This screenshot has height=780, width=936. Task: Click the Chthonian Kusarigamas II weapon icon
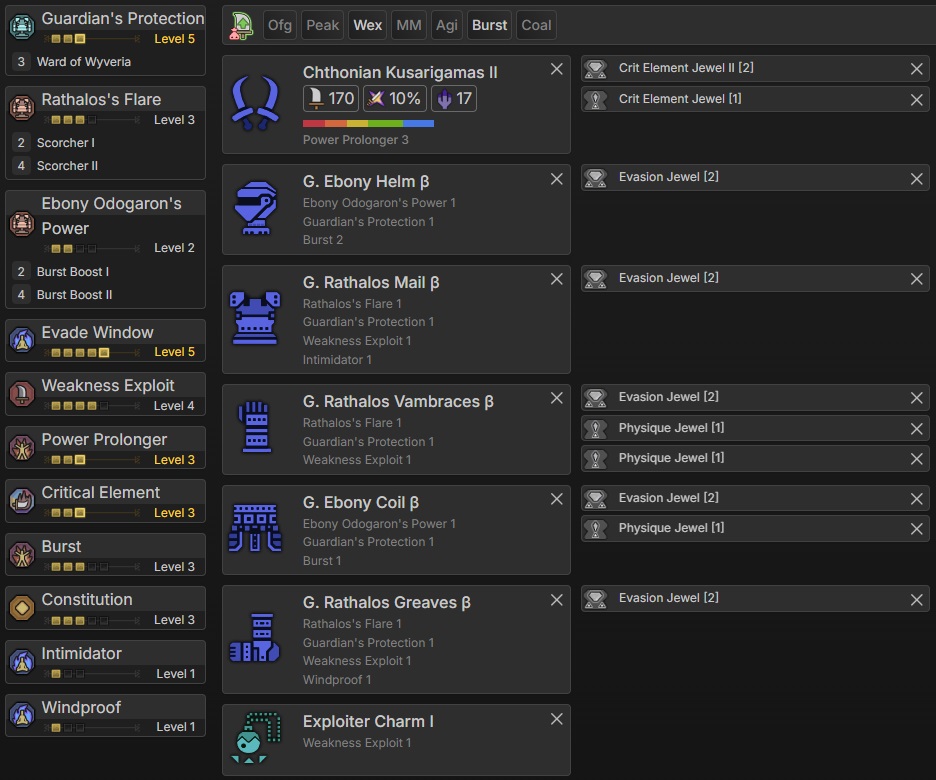click(255, 104)
